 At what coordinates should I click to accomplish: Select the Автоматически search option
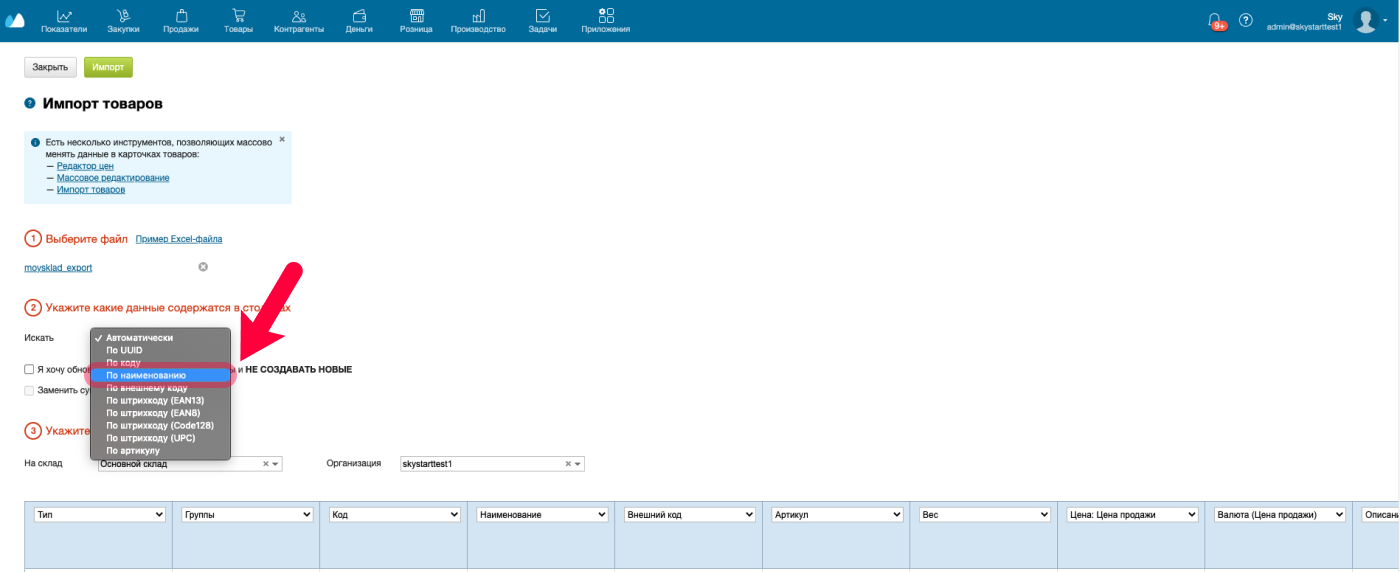coord(161,338)
